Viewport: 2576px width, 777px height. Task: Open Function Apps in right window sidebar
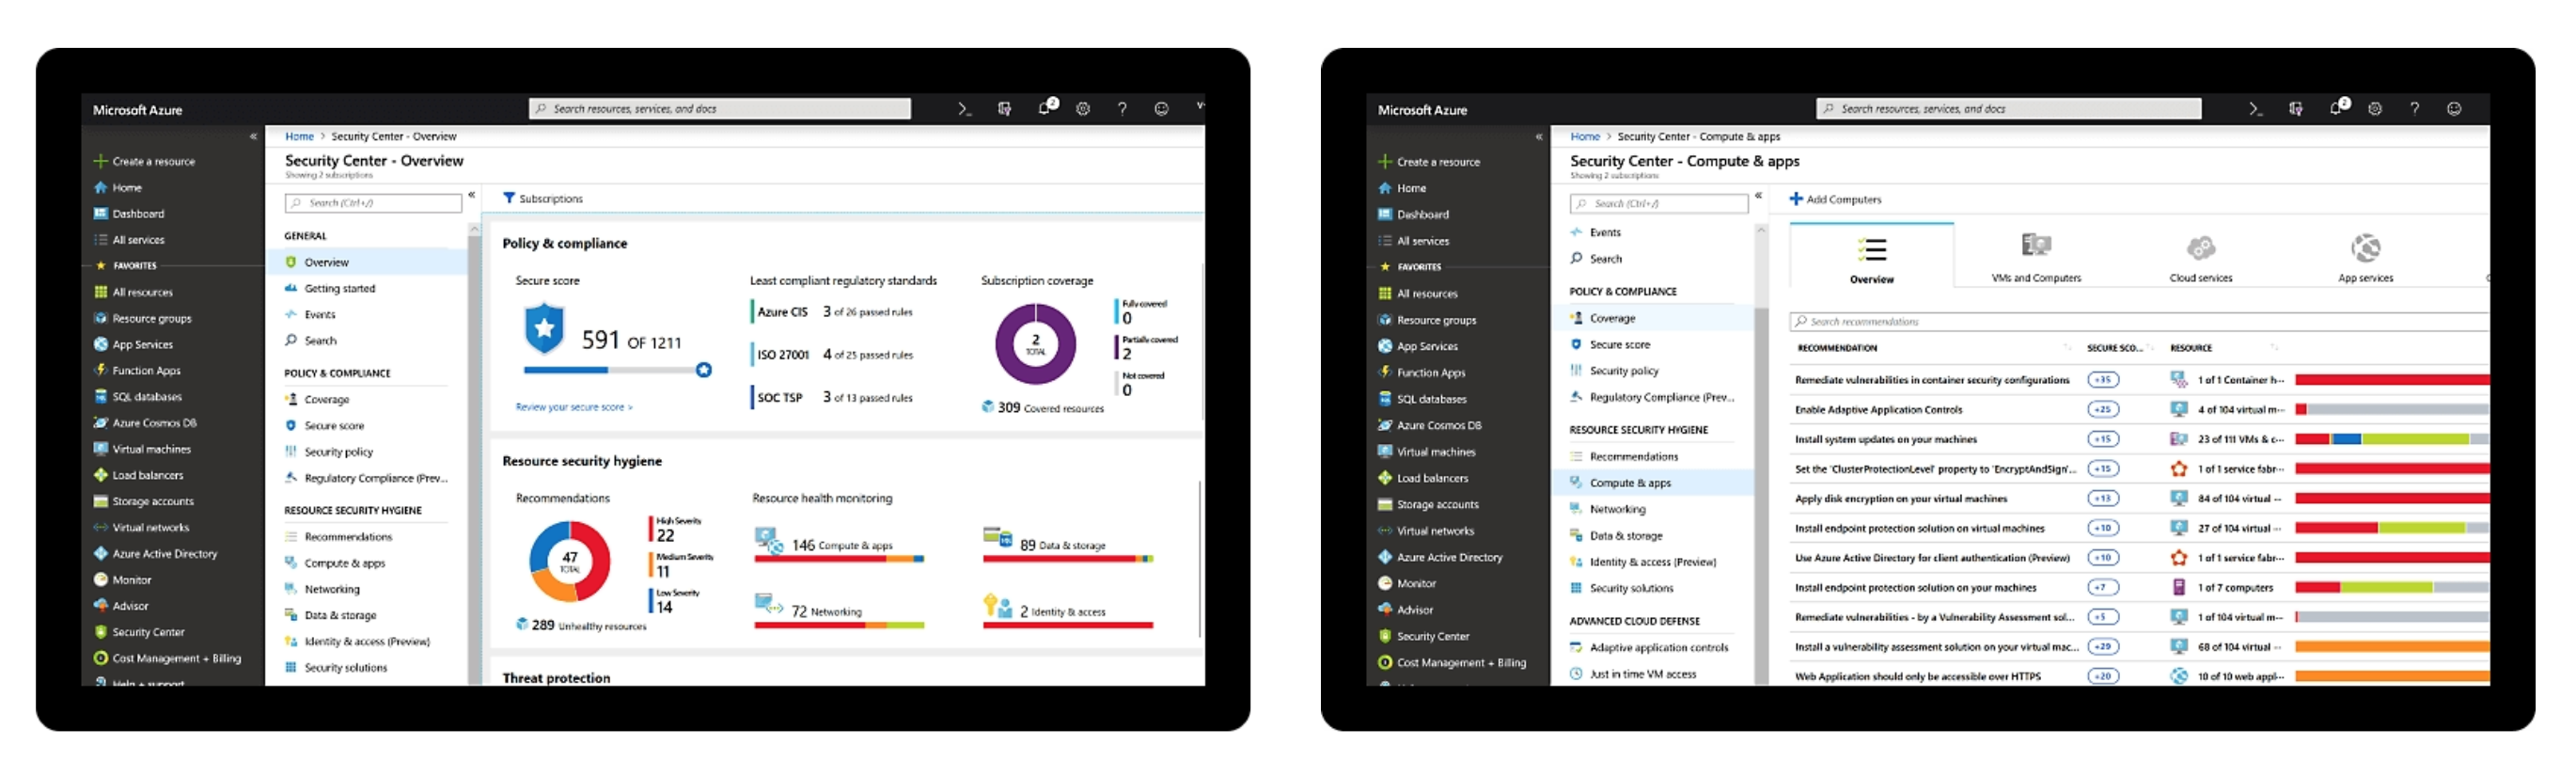pos(1421,373)
